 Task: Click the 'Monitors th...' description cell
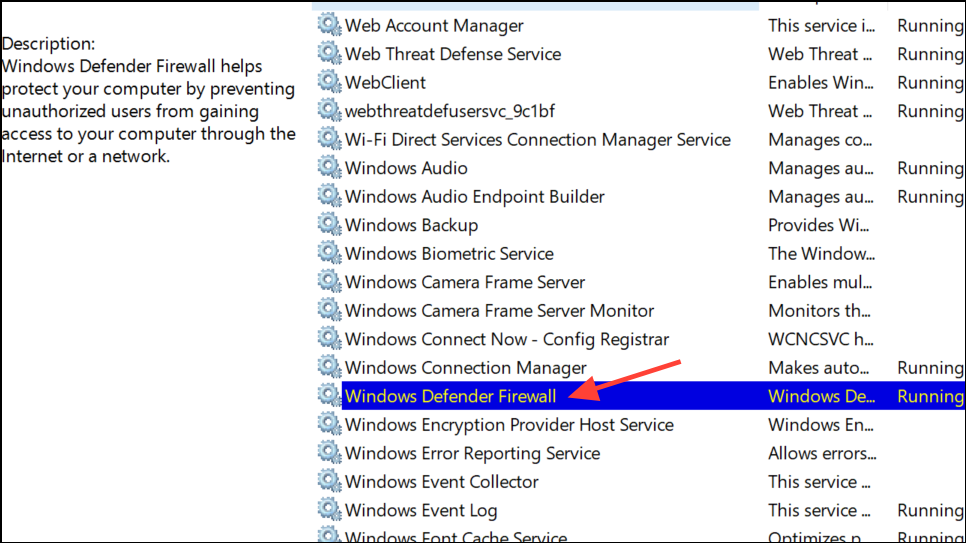click(x=819, y=311)
